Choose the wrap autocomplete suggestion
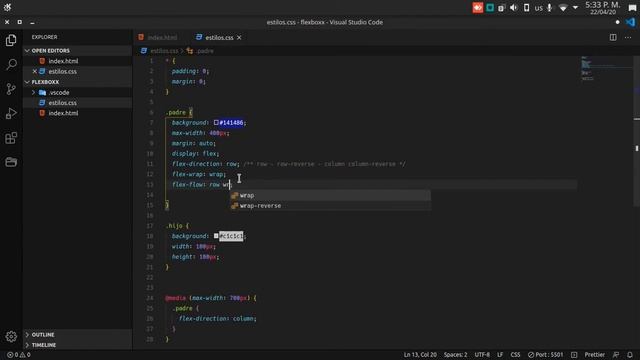640x360 pixels. point(330,196)
